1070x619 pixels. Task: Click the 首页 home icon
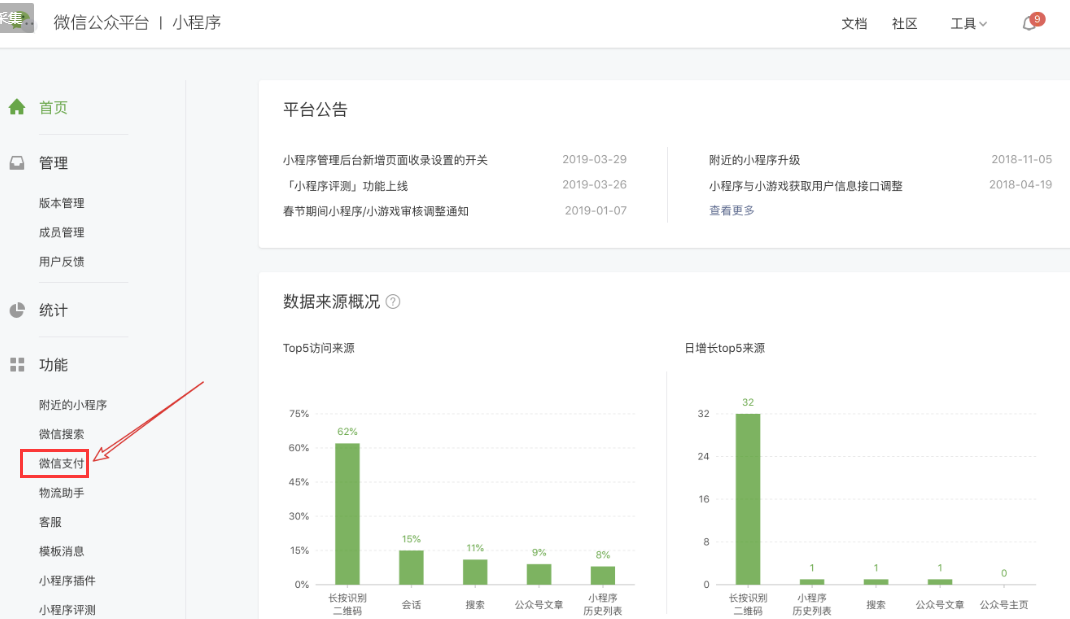[x=17, y=107]
